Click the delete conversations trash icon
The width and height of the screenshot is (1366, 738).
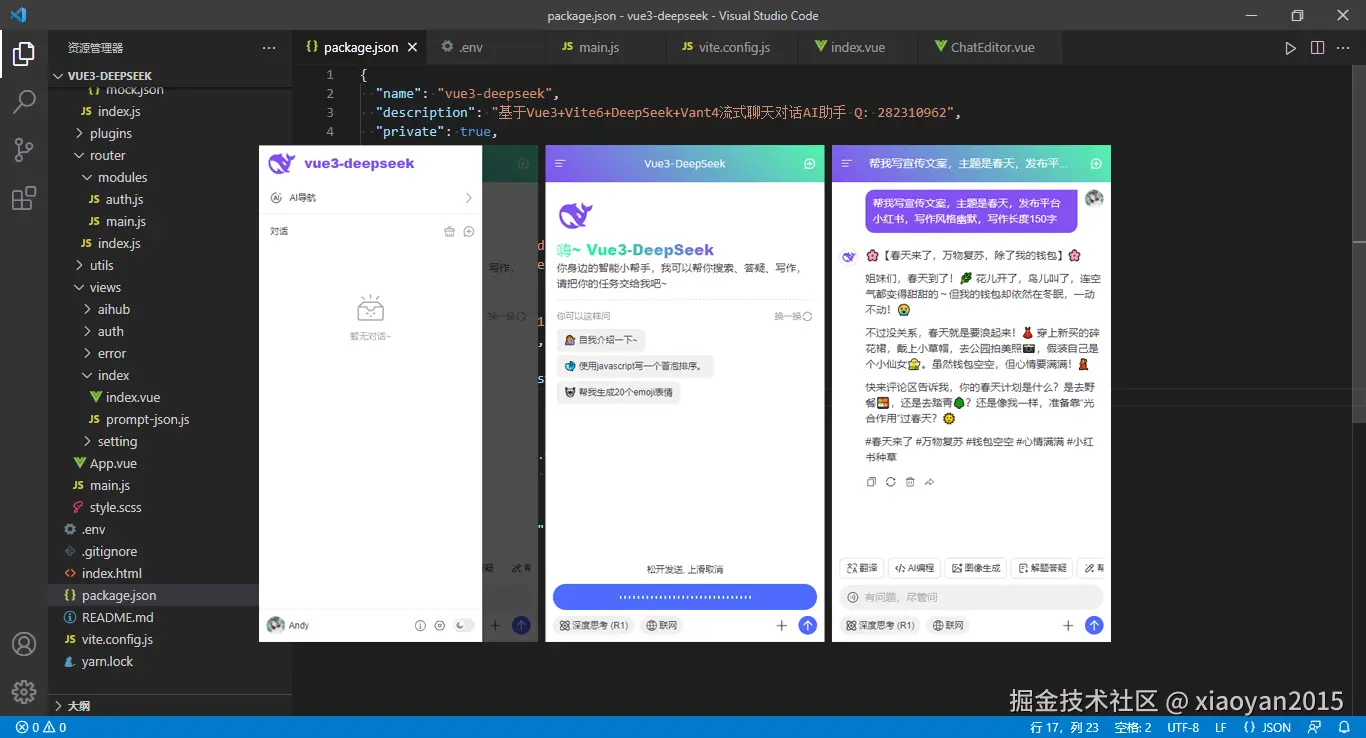pyautogui.click(x=448, y=231)
